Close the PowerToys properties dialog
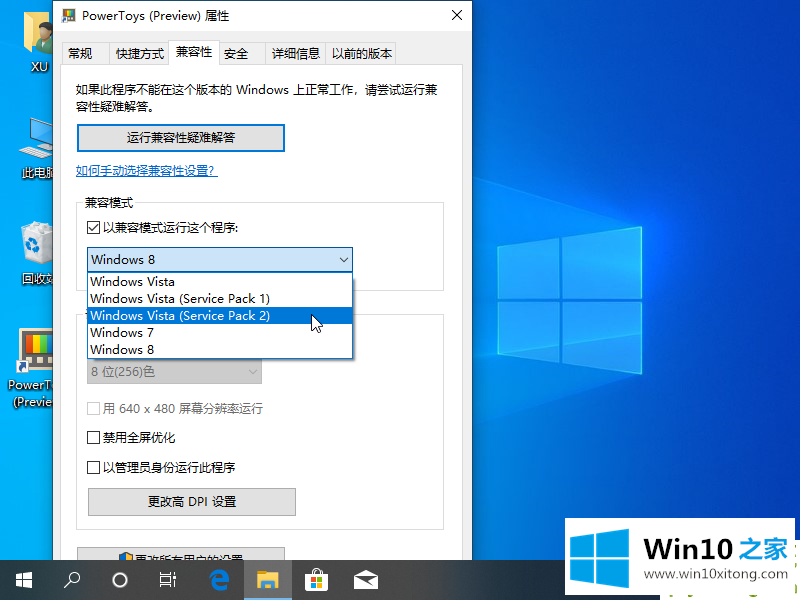This screenshot has height=600, width=800. click(x=457, y=15)
